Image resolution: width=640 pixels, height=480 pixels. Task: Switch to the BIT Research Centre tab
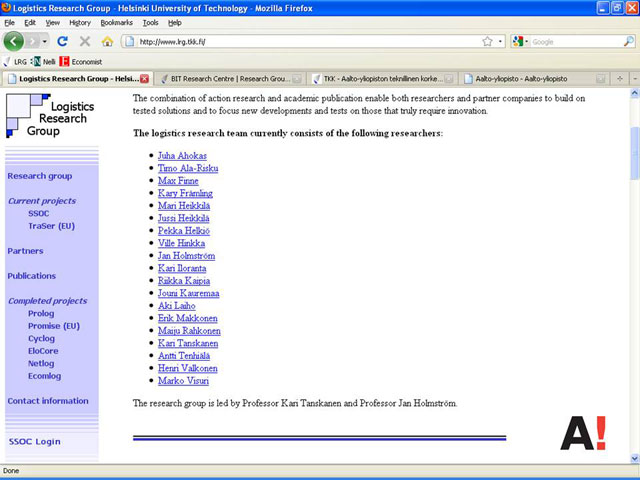coord(229,78)
